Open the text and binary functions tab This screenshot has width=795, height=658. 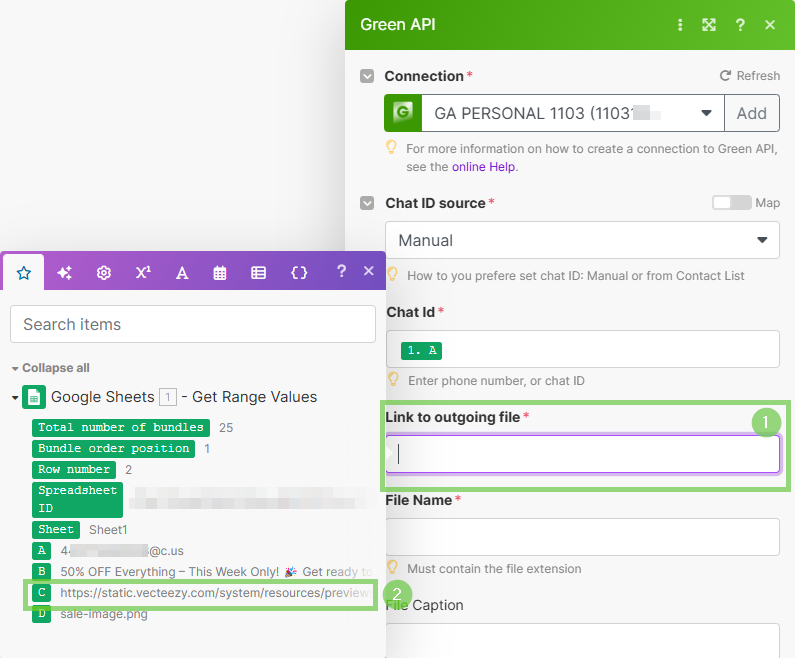coord(182,272)
